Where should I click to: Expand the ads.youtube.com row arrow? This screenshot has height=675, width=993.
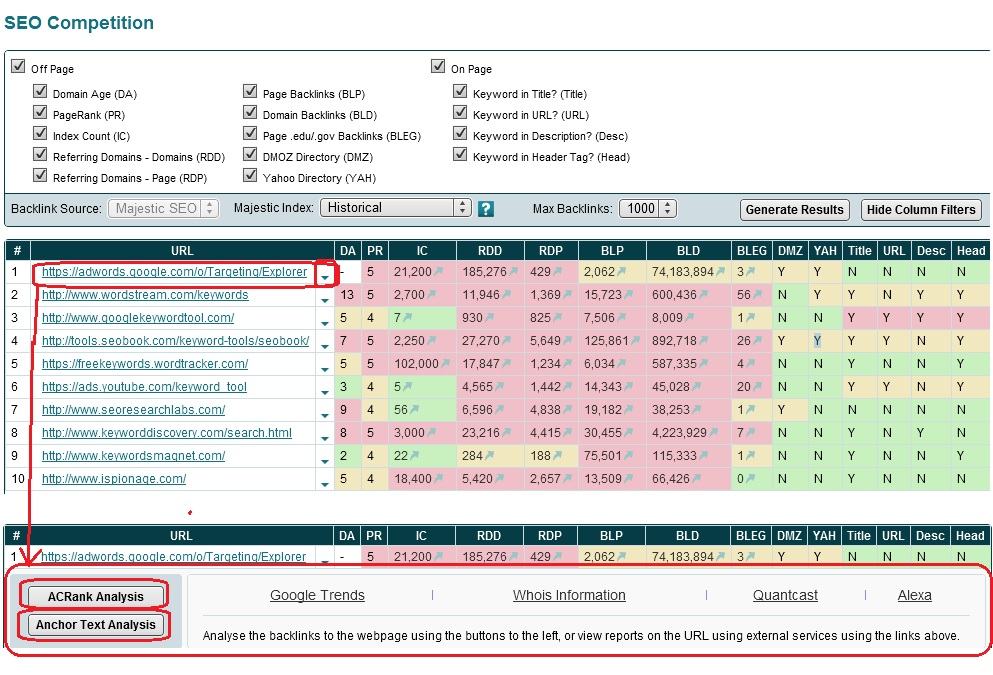click(325, 392)
